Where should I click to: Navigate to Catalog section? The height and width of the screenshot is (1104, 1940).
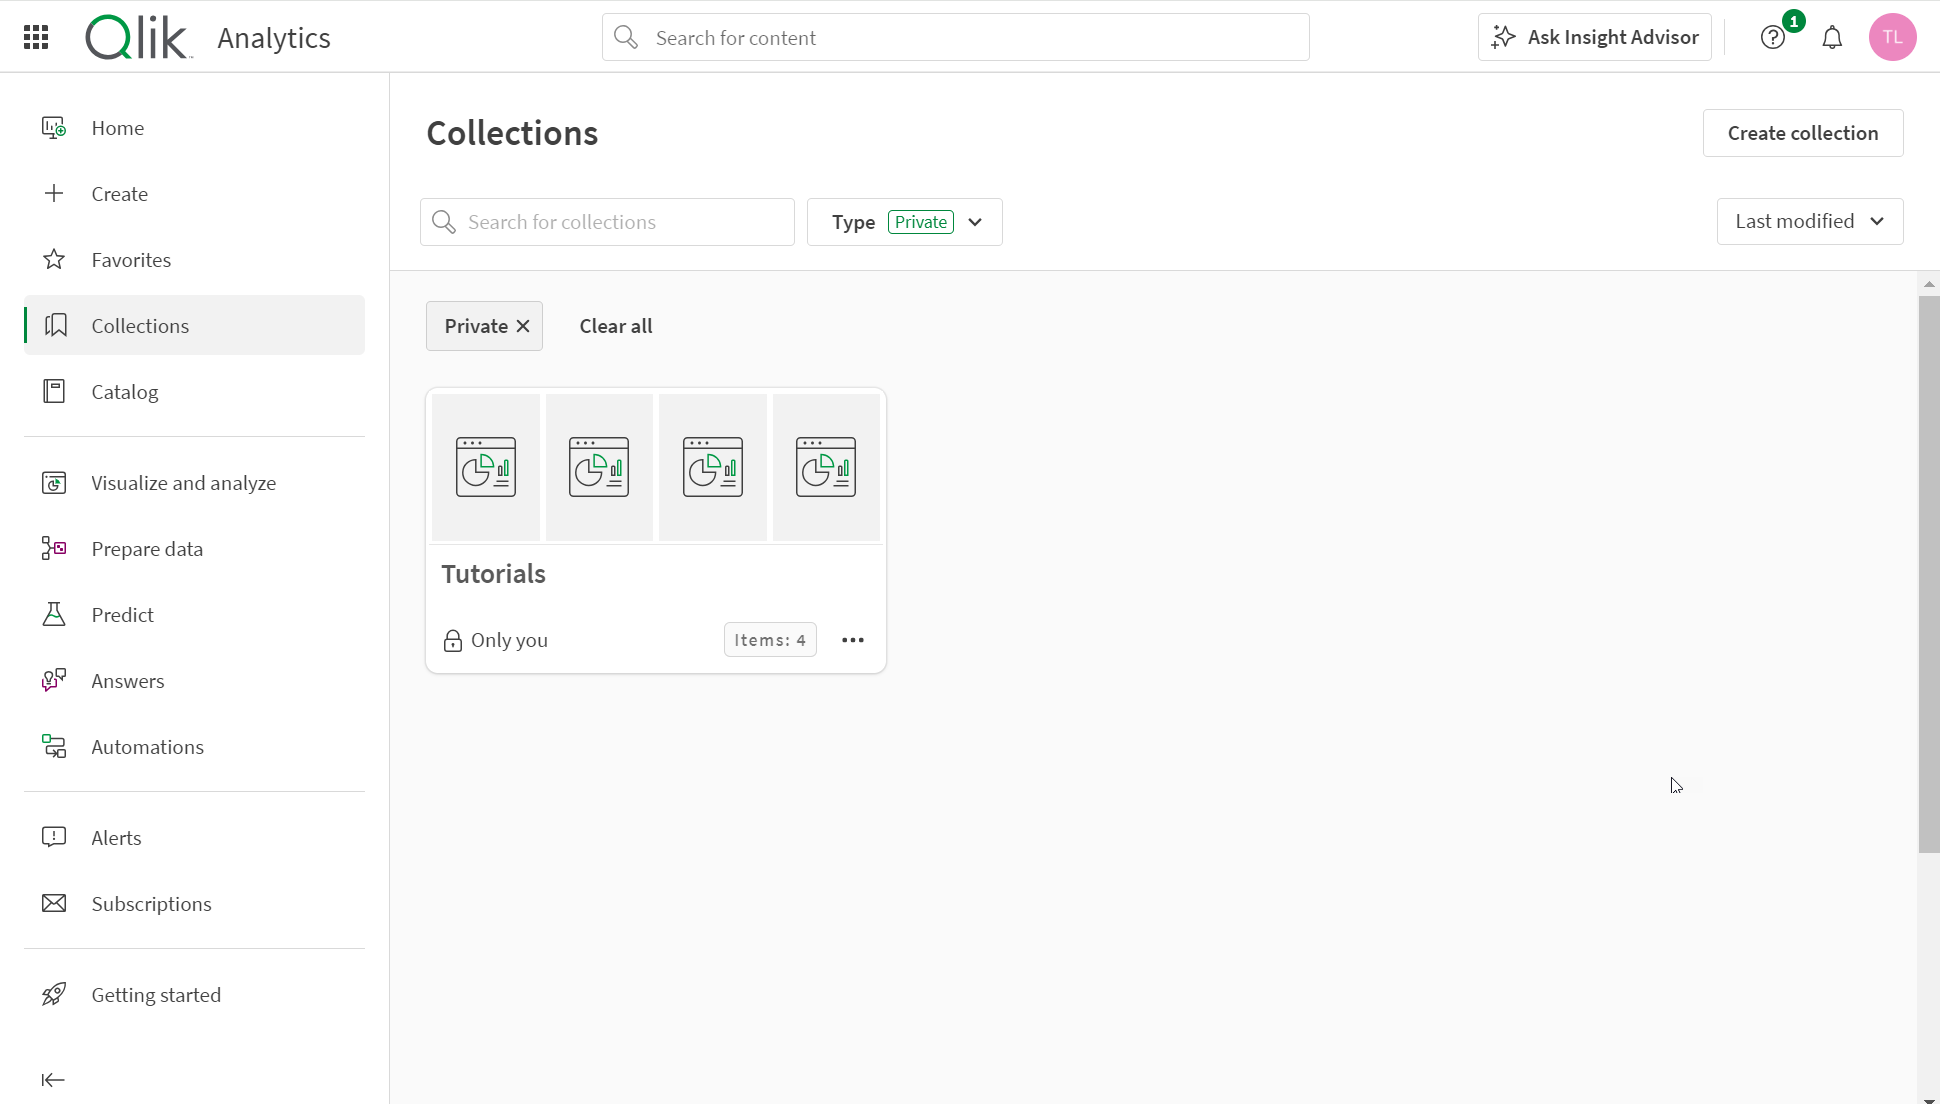pyautogui.click(x=125, y=392)
